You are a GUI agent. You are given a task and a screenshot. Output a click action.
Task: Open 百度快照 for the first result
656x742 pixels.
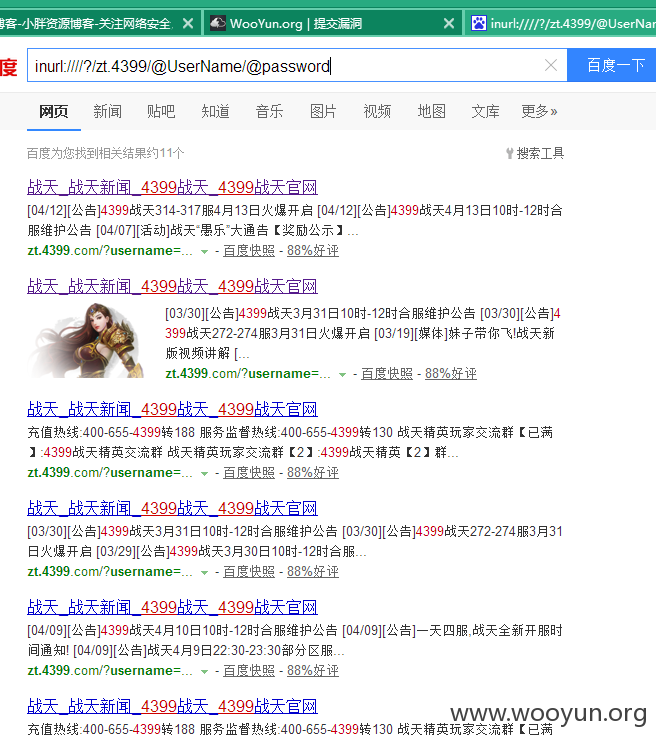(x=249, y=251)
